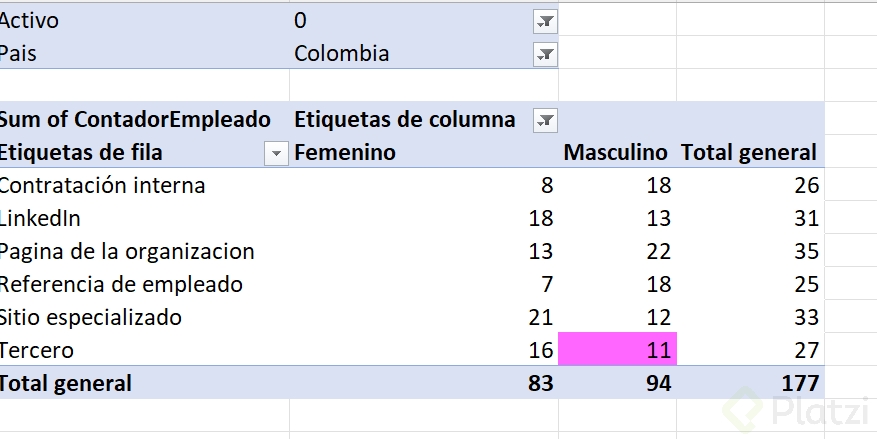Select the Pagina de la organizacion row
The width and height of the screenshot is (877, 439).
pos(127,251)
